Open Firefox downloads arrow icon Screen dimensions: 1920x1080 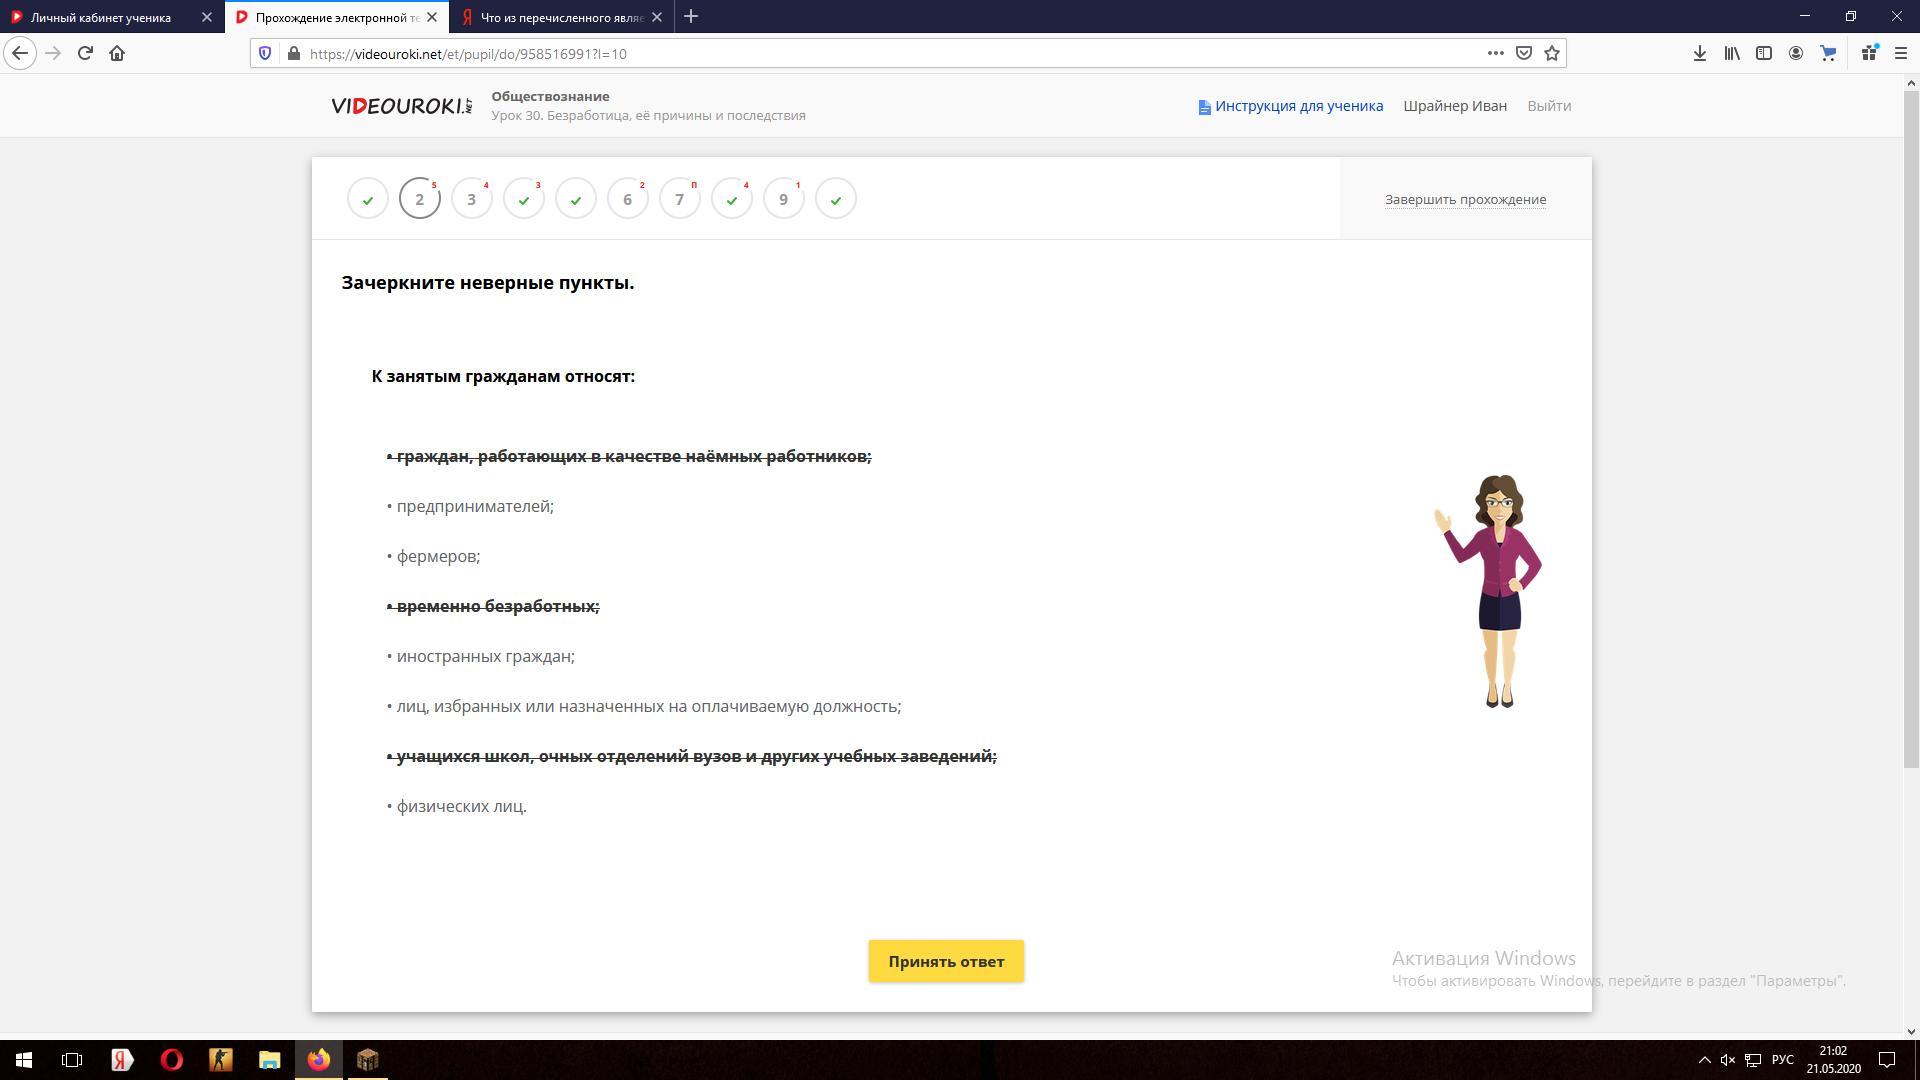[1699, 53]
